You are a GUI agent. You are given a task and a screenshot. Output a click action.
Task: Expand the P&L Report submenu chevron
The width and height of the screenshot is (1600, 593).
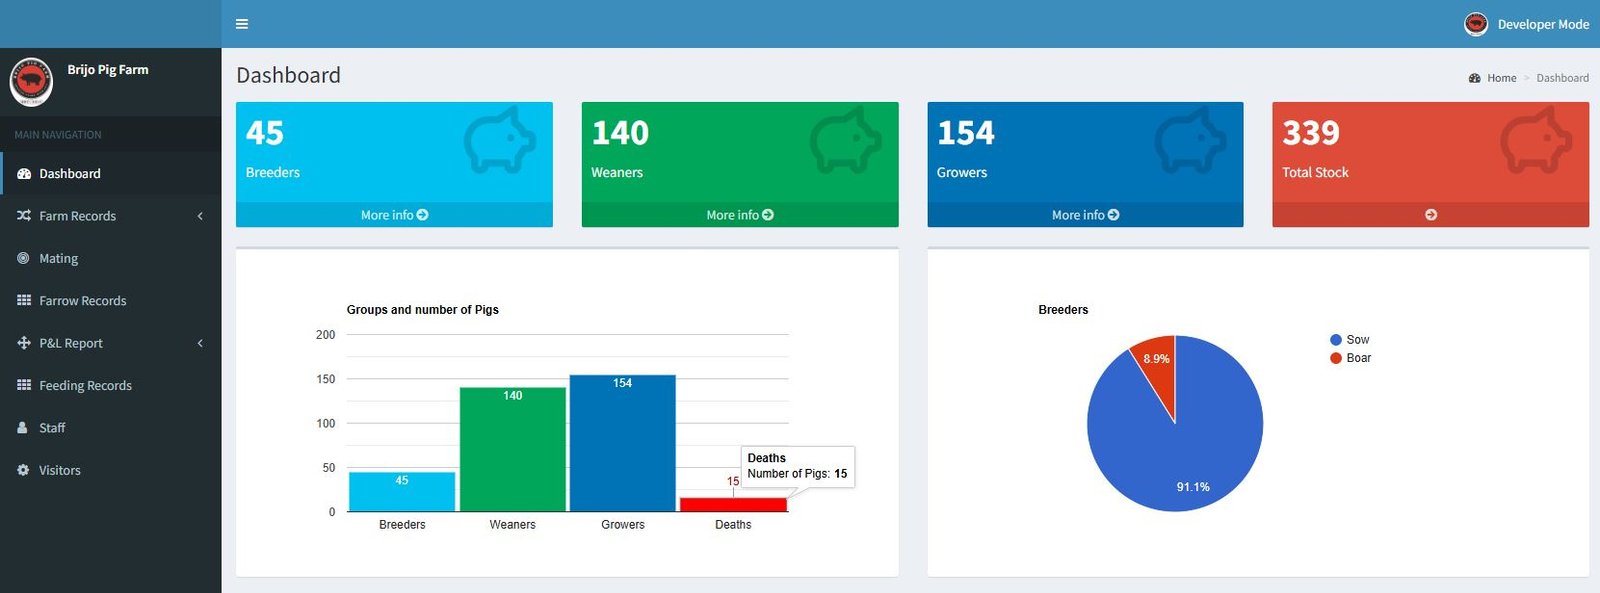point(200,343)
